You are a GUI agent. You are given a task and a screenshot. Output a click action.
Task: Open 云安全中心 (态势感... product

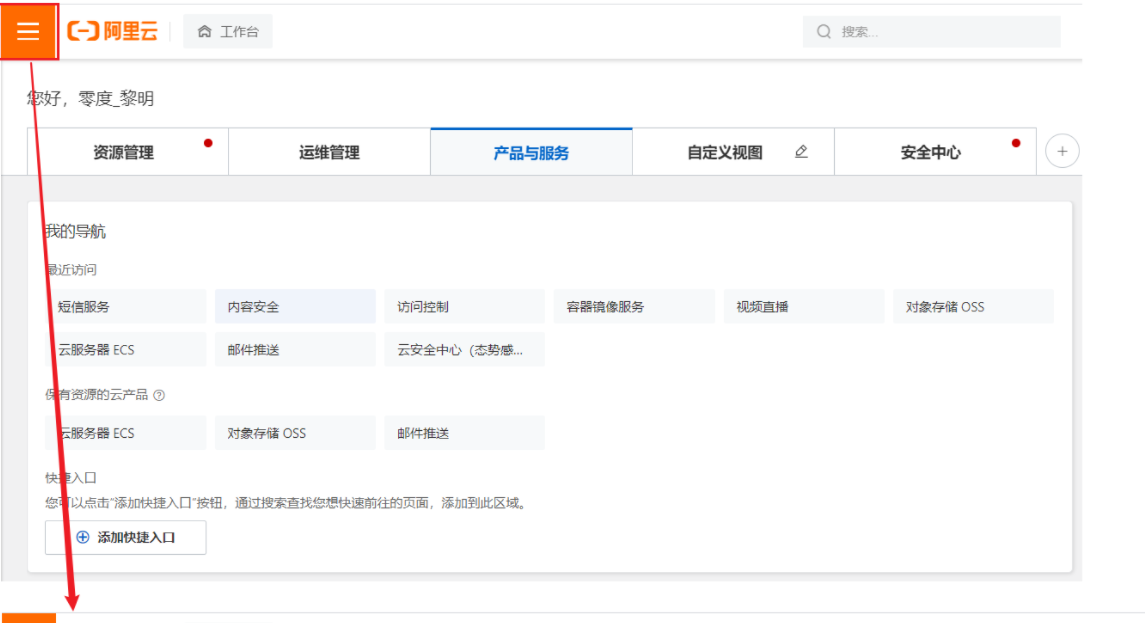tap(464, 350)
